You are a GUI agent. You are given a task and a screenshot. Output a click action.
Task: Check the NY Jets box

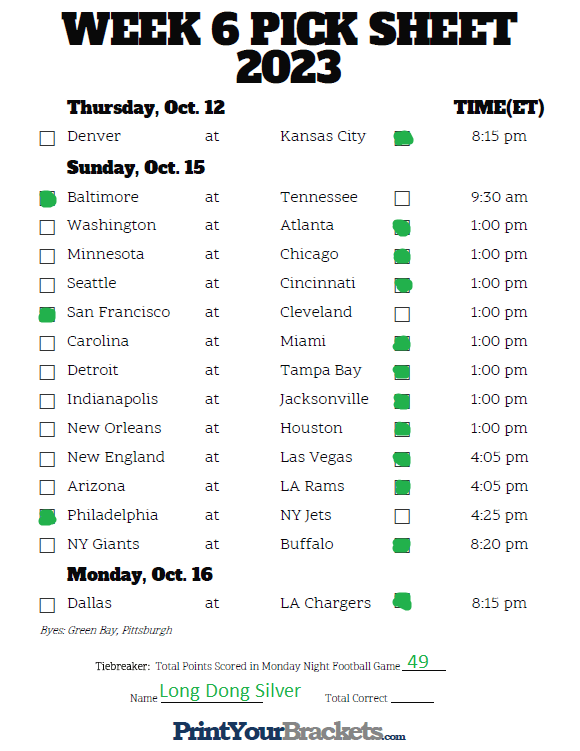pos(402,516)
